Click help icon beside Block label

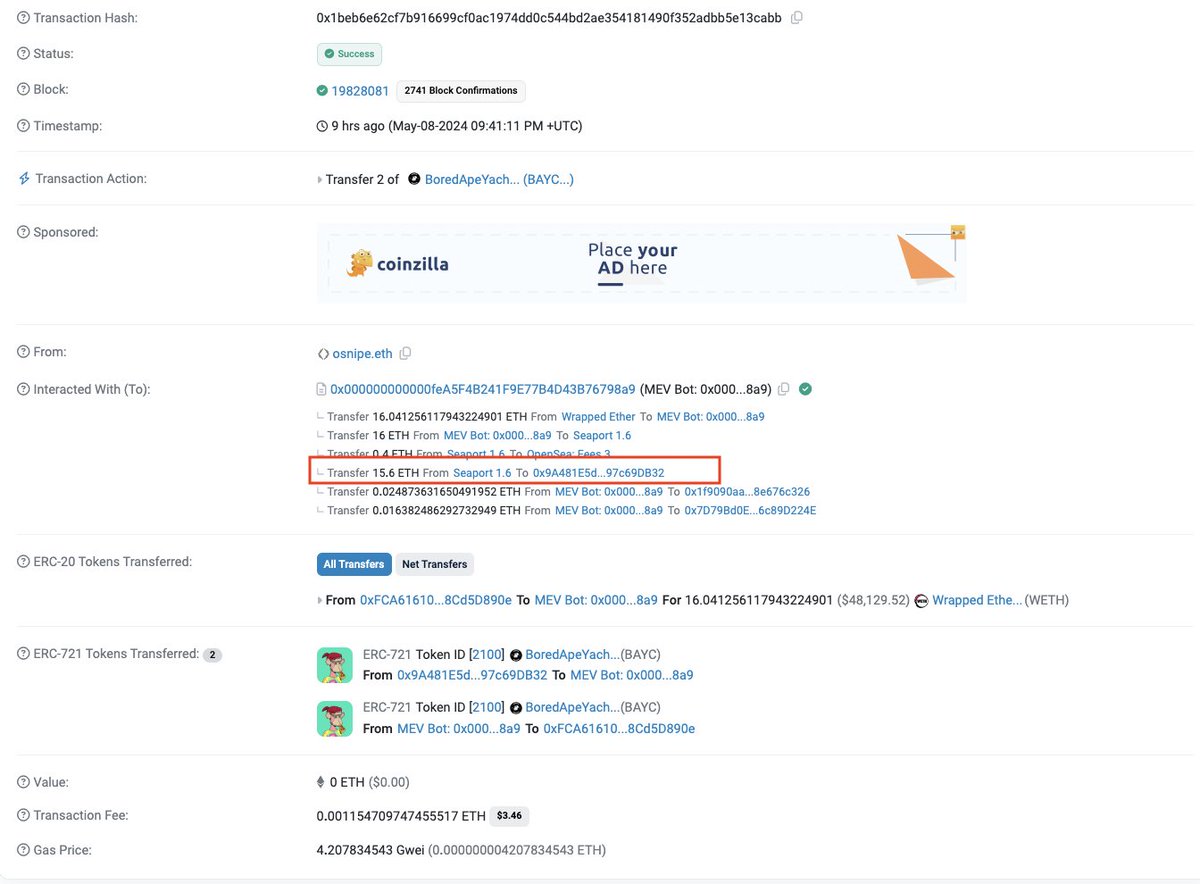tap(24, 89)
